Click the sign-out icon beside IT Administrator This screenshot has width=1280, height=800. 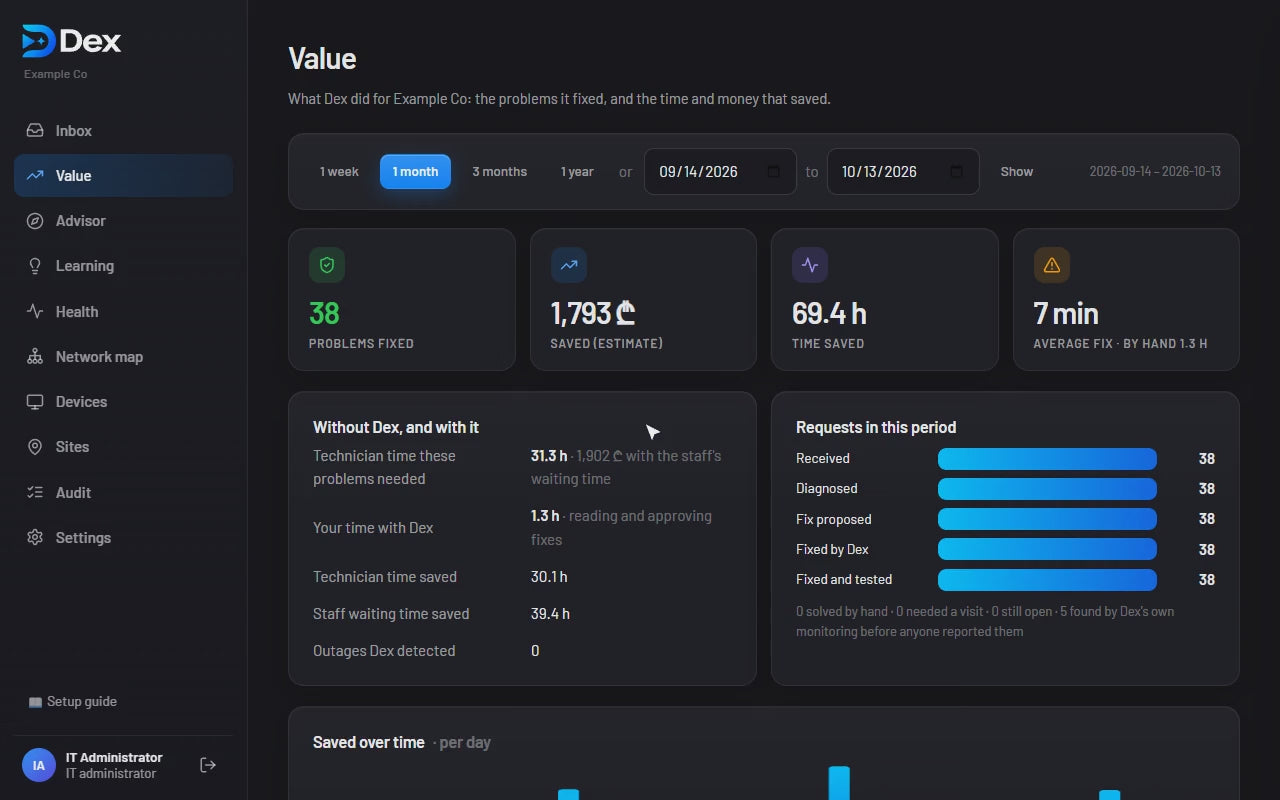point(208,765)
